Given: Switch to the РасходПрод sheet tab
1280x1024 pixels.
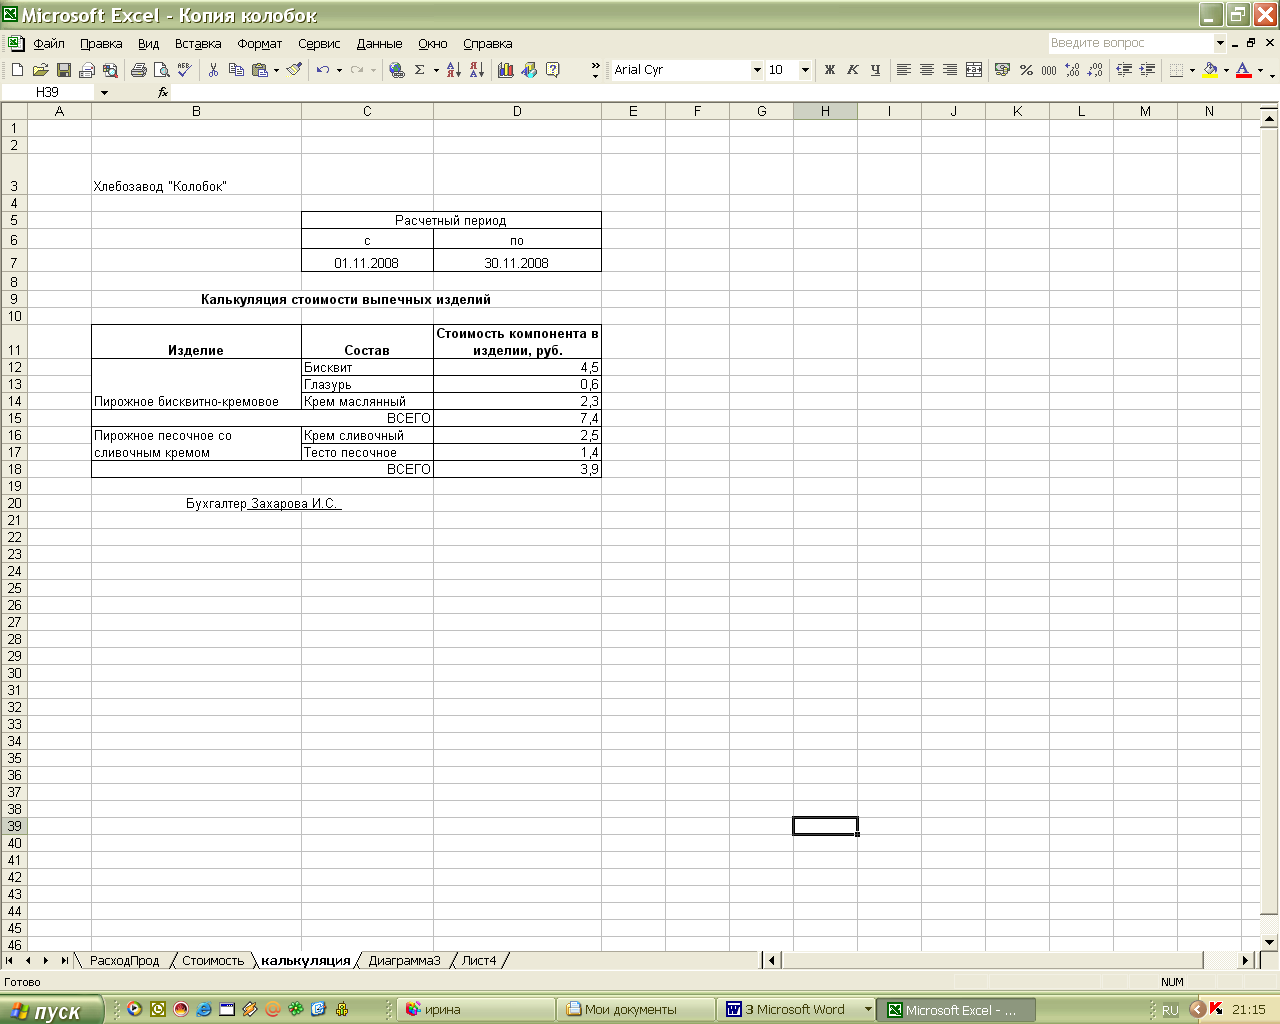Looking at the screenshot, I should coord(124,961).
